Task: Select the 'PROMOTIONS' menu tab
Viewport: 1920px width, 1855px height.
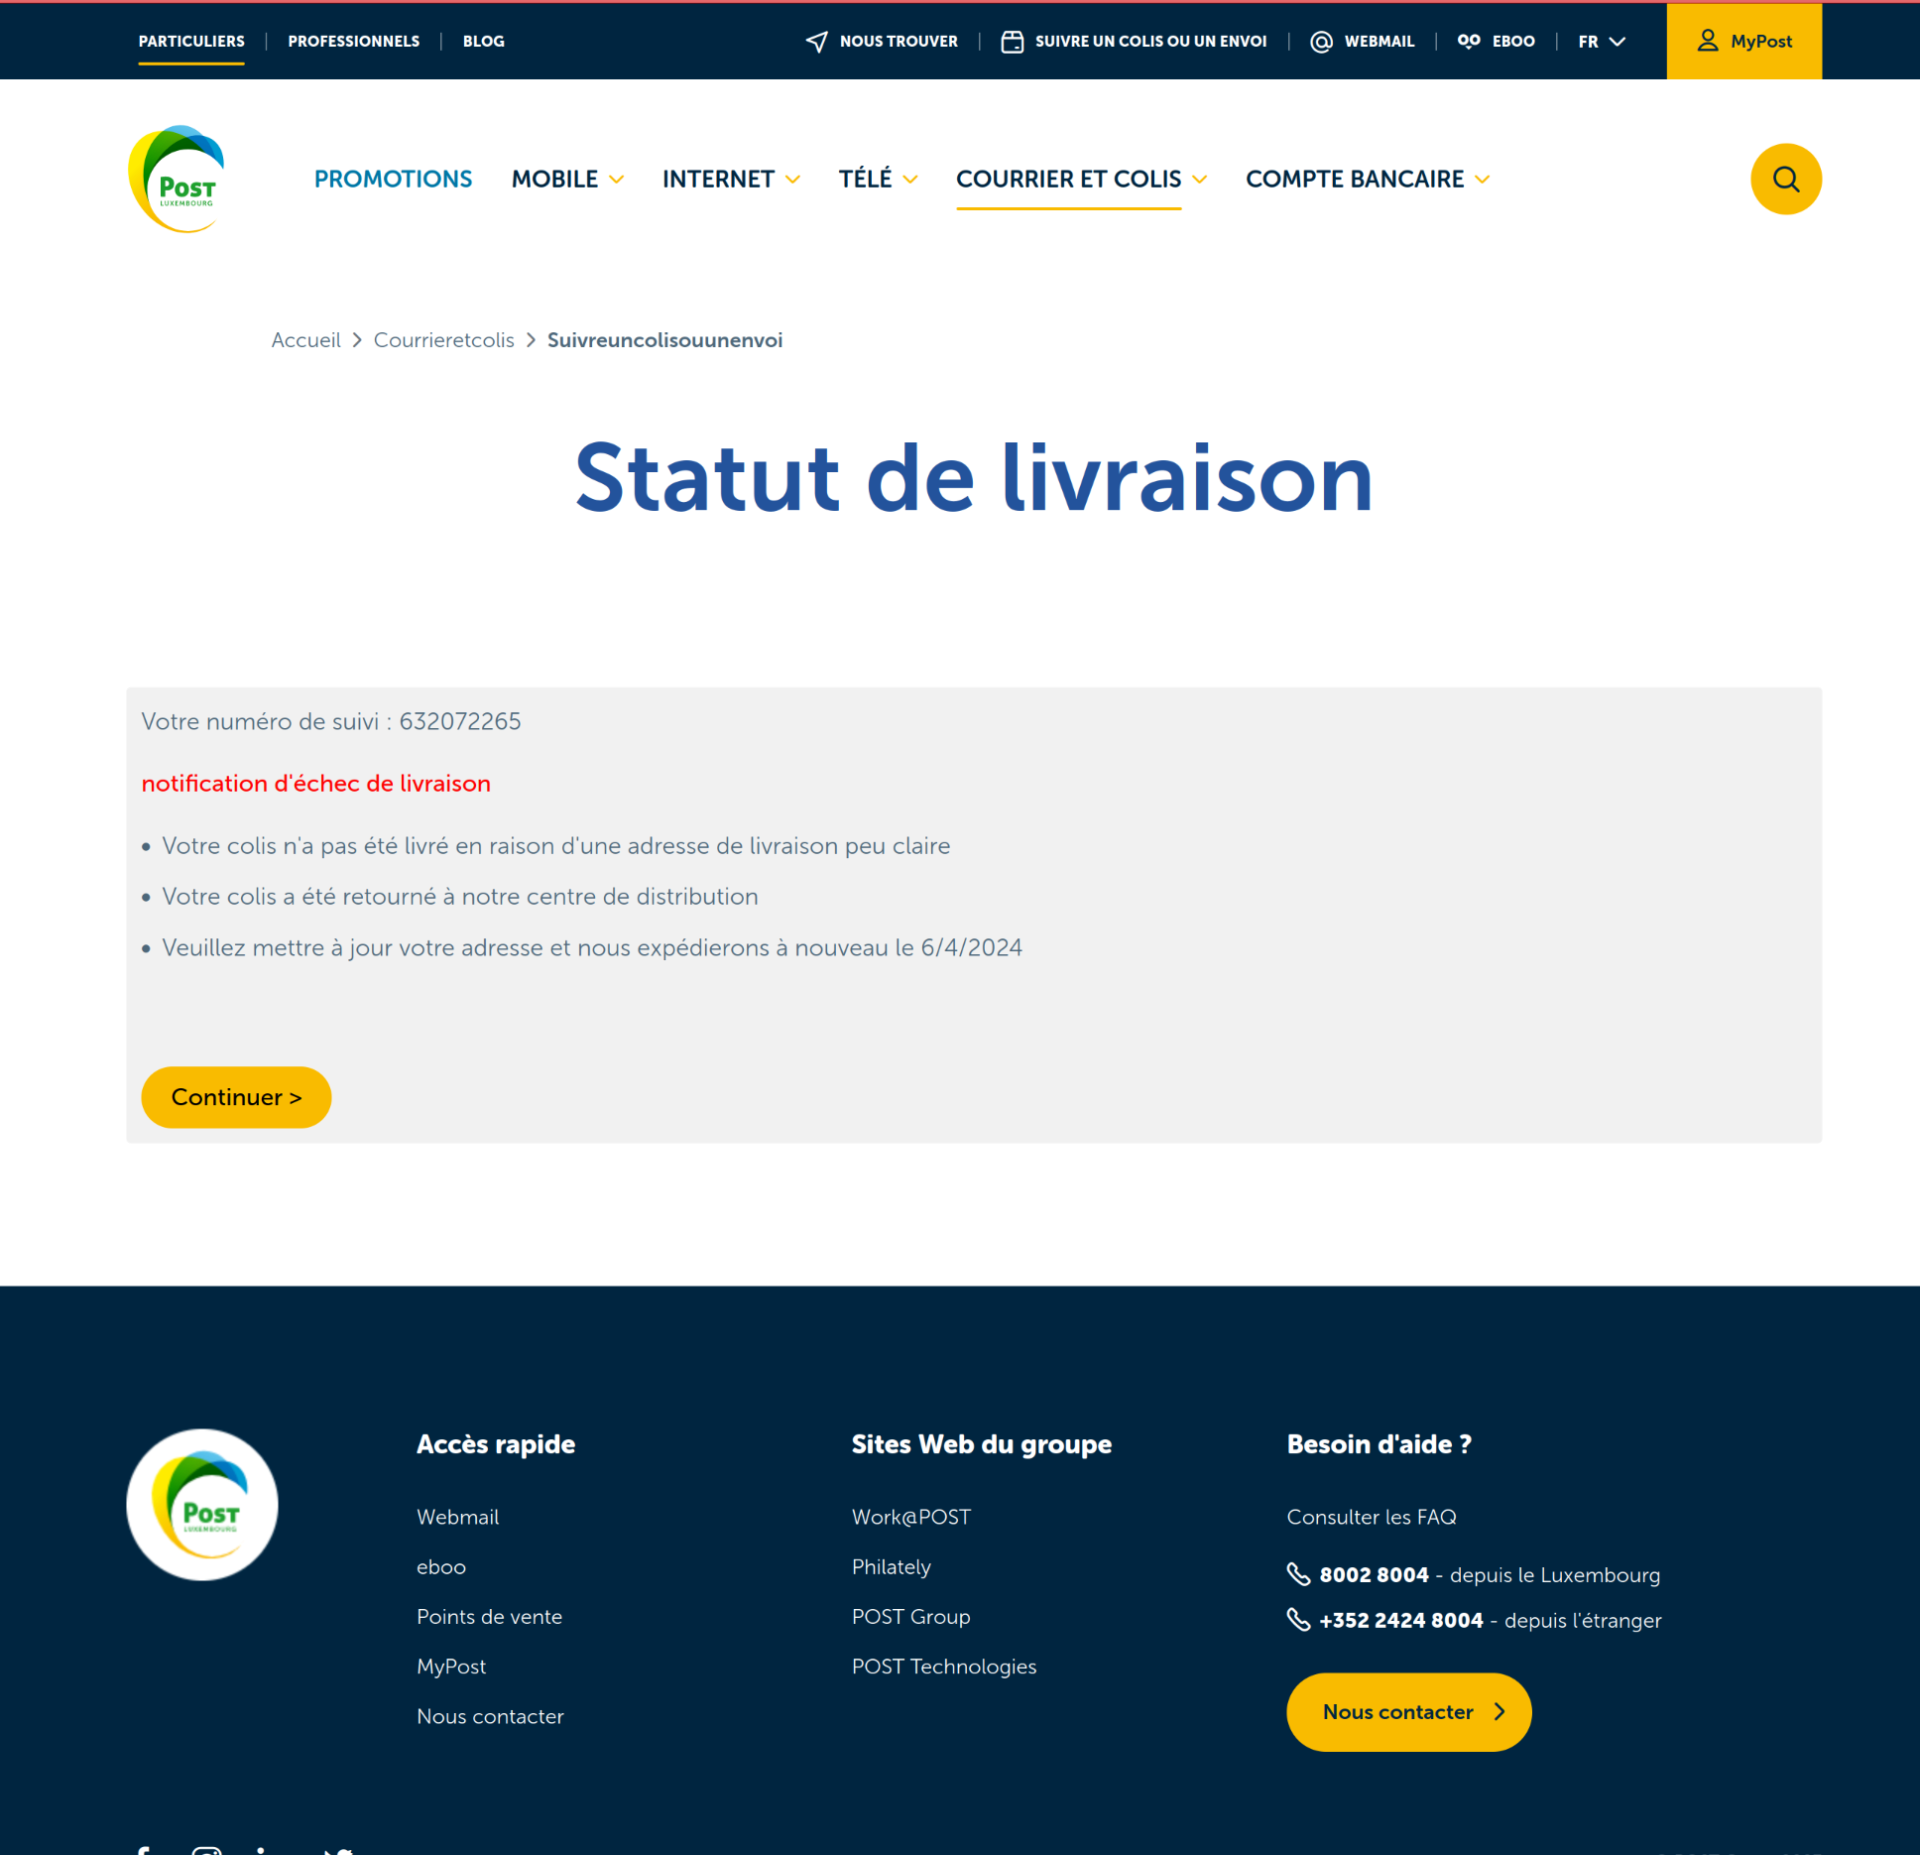Action: (x=393, y=178)
